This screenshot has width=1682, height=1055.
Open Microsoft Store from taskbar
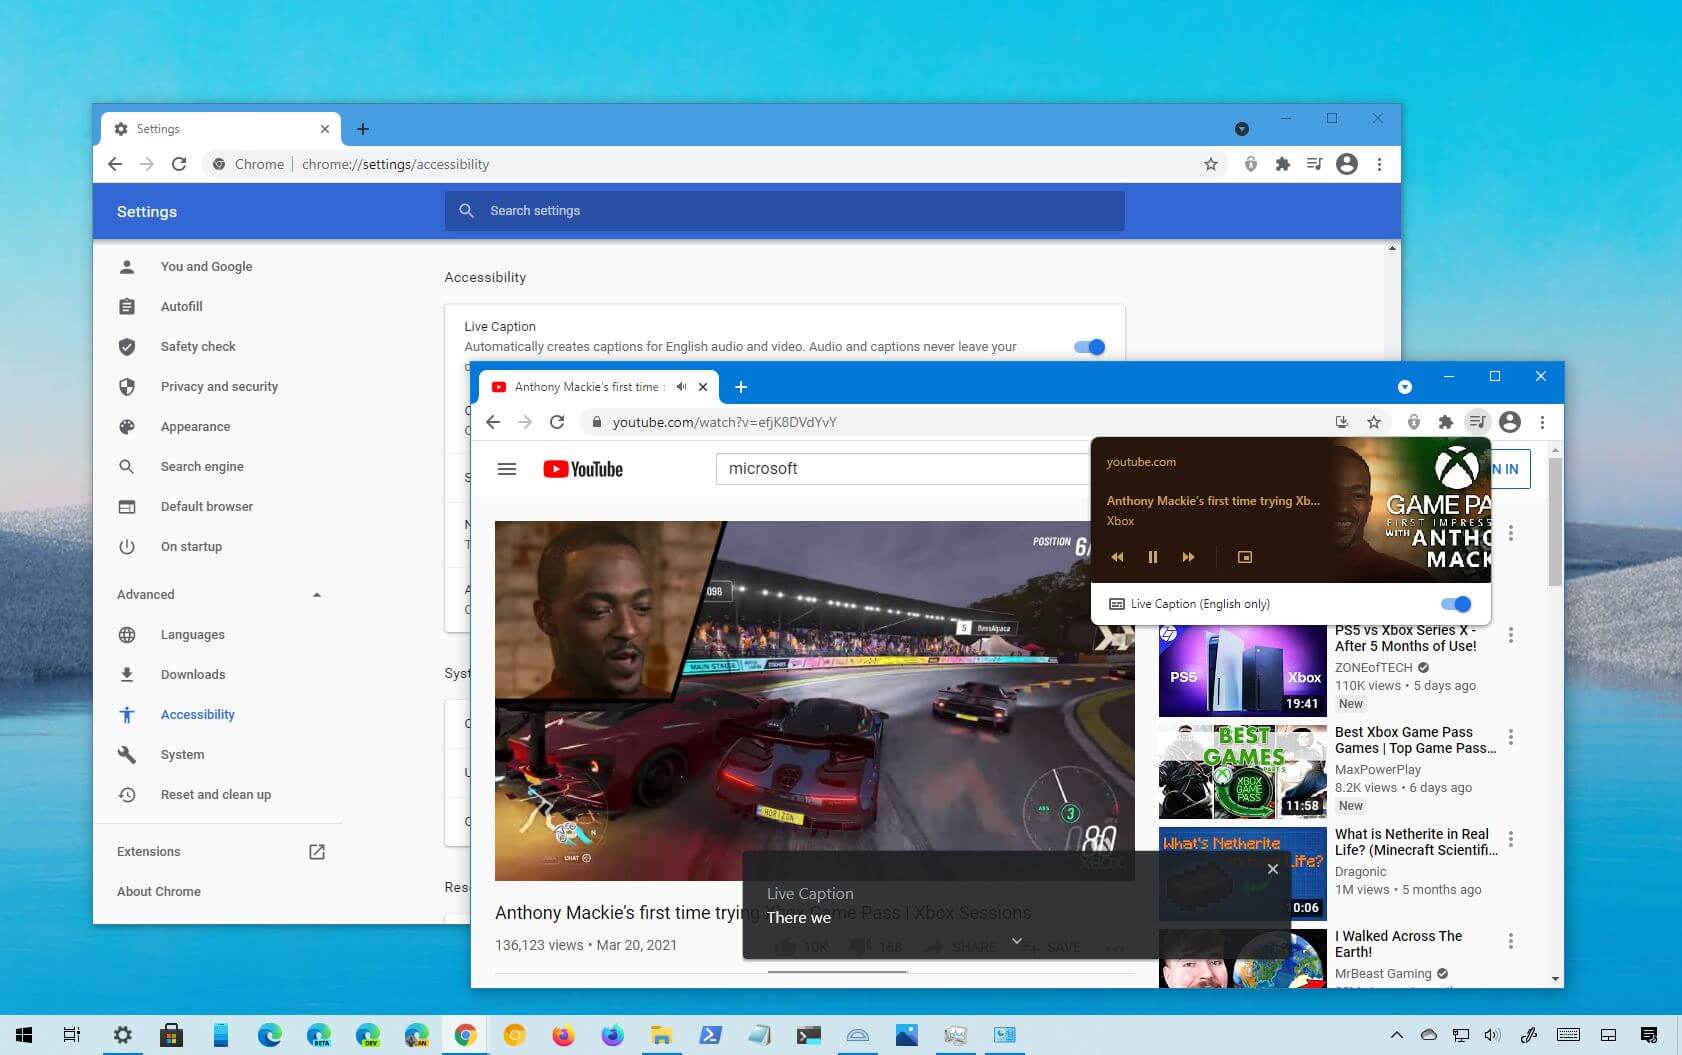pos(171,1035)
